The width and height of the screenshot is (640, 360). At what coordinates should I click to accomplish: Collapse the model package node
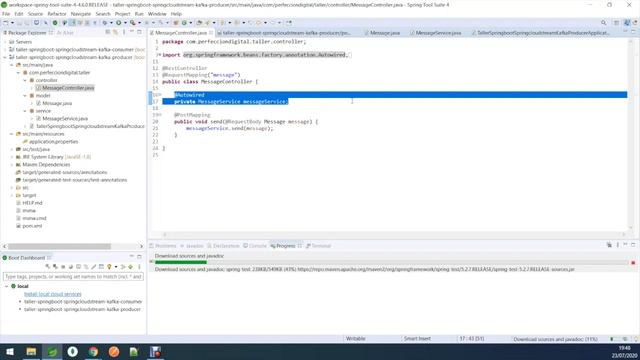coord(25,96)
